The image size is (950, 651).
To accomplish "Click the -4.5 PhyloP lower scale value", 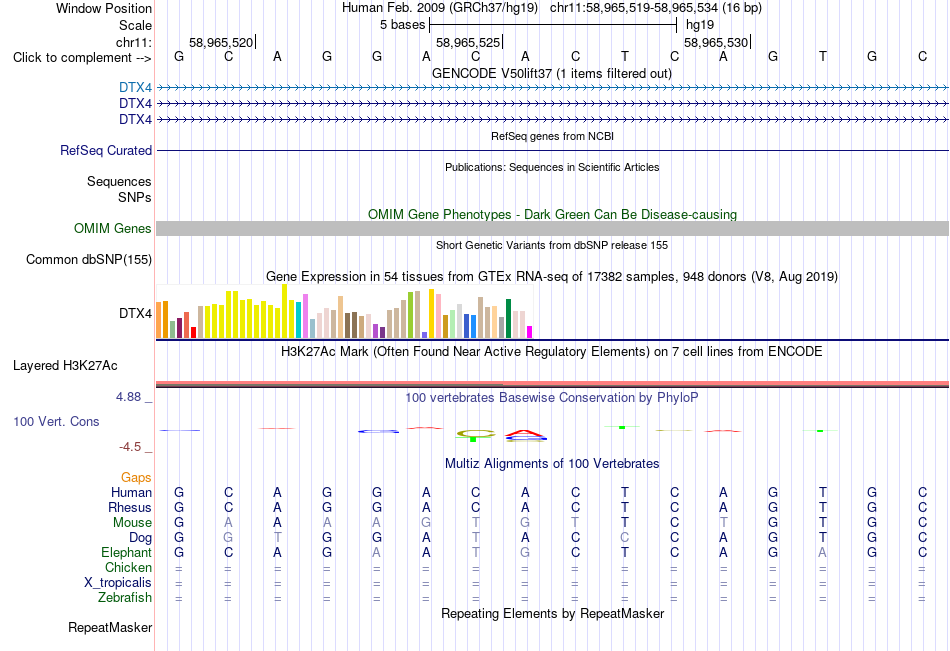I will [x=130, y=447].
